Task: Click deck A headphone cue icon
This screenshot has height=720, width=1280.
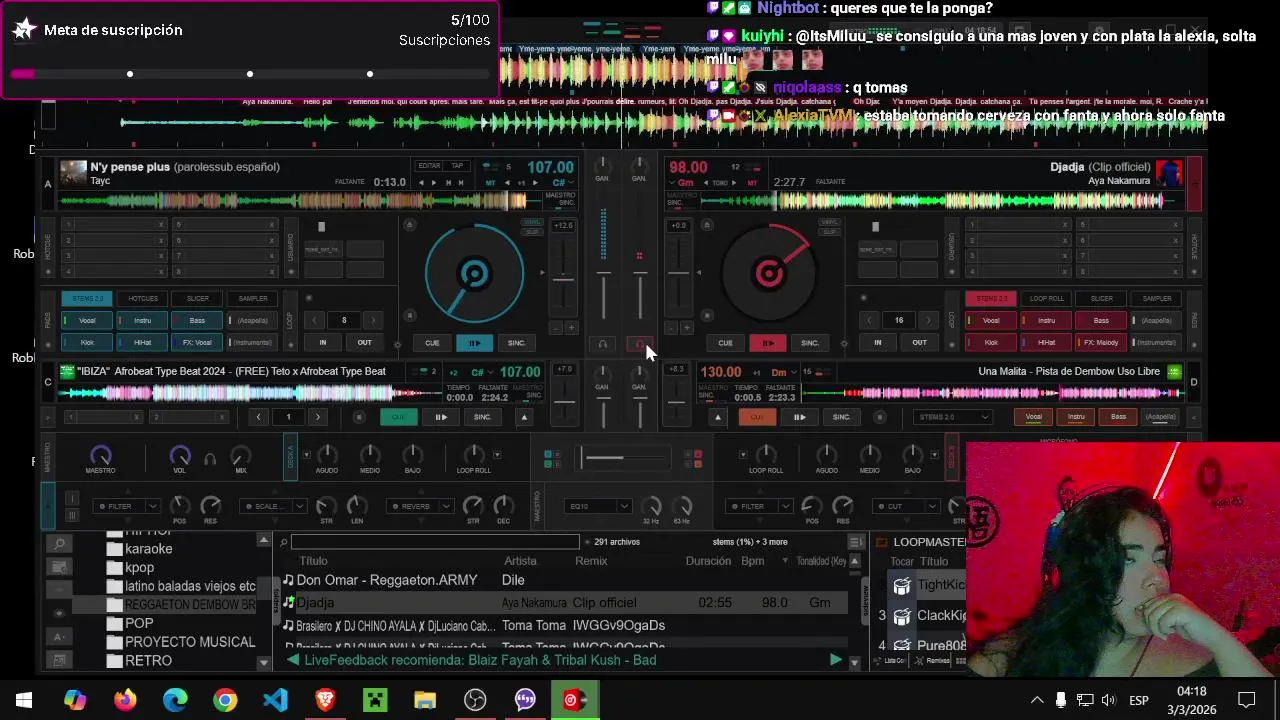Action: [x=603, y=344]
